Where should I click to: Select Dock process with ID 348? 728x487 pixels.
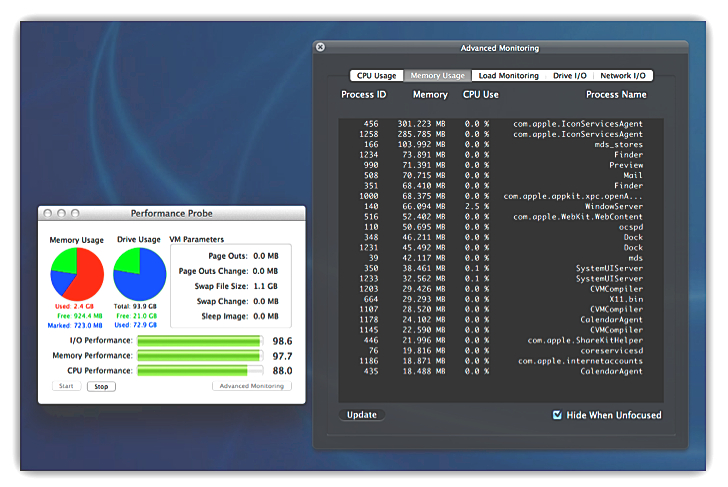point(501,237)
